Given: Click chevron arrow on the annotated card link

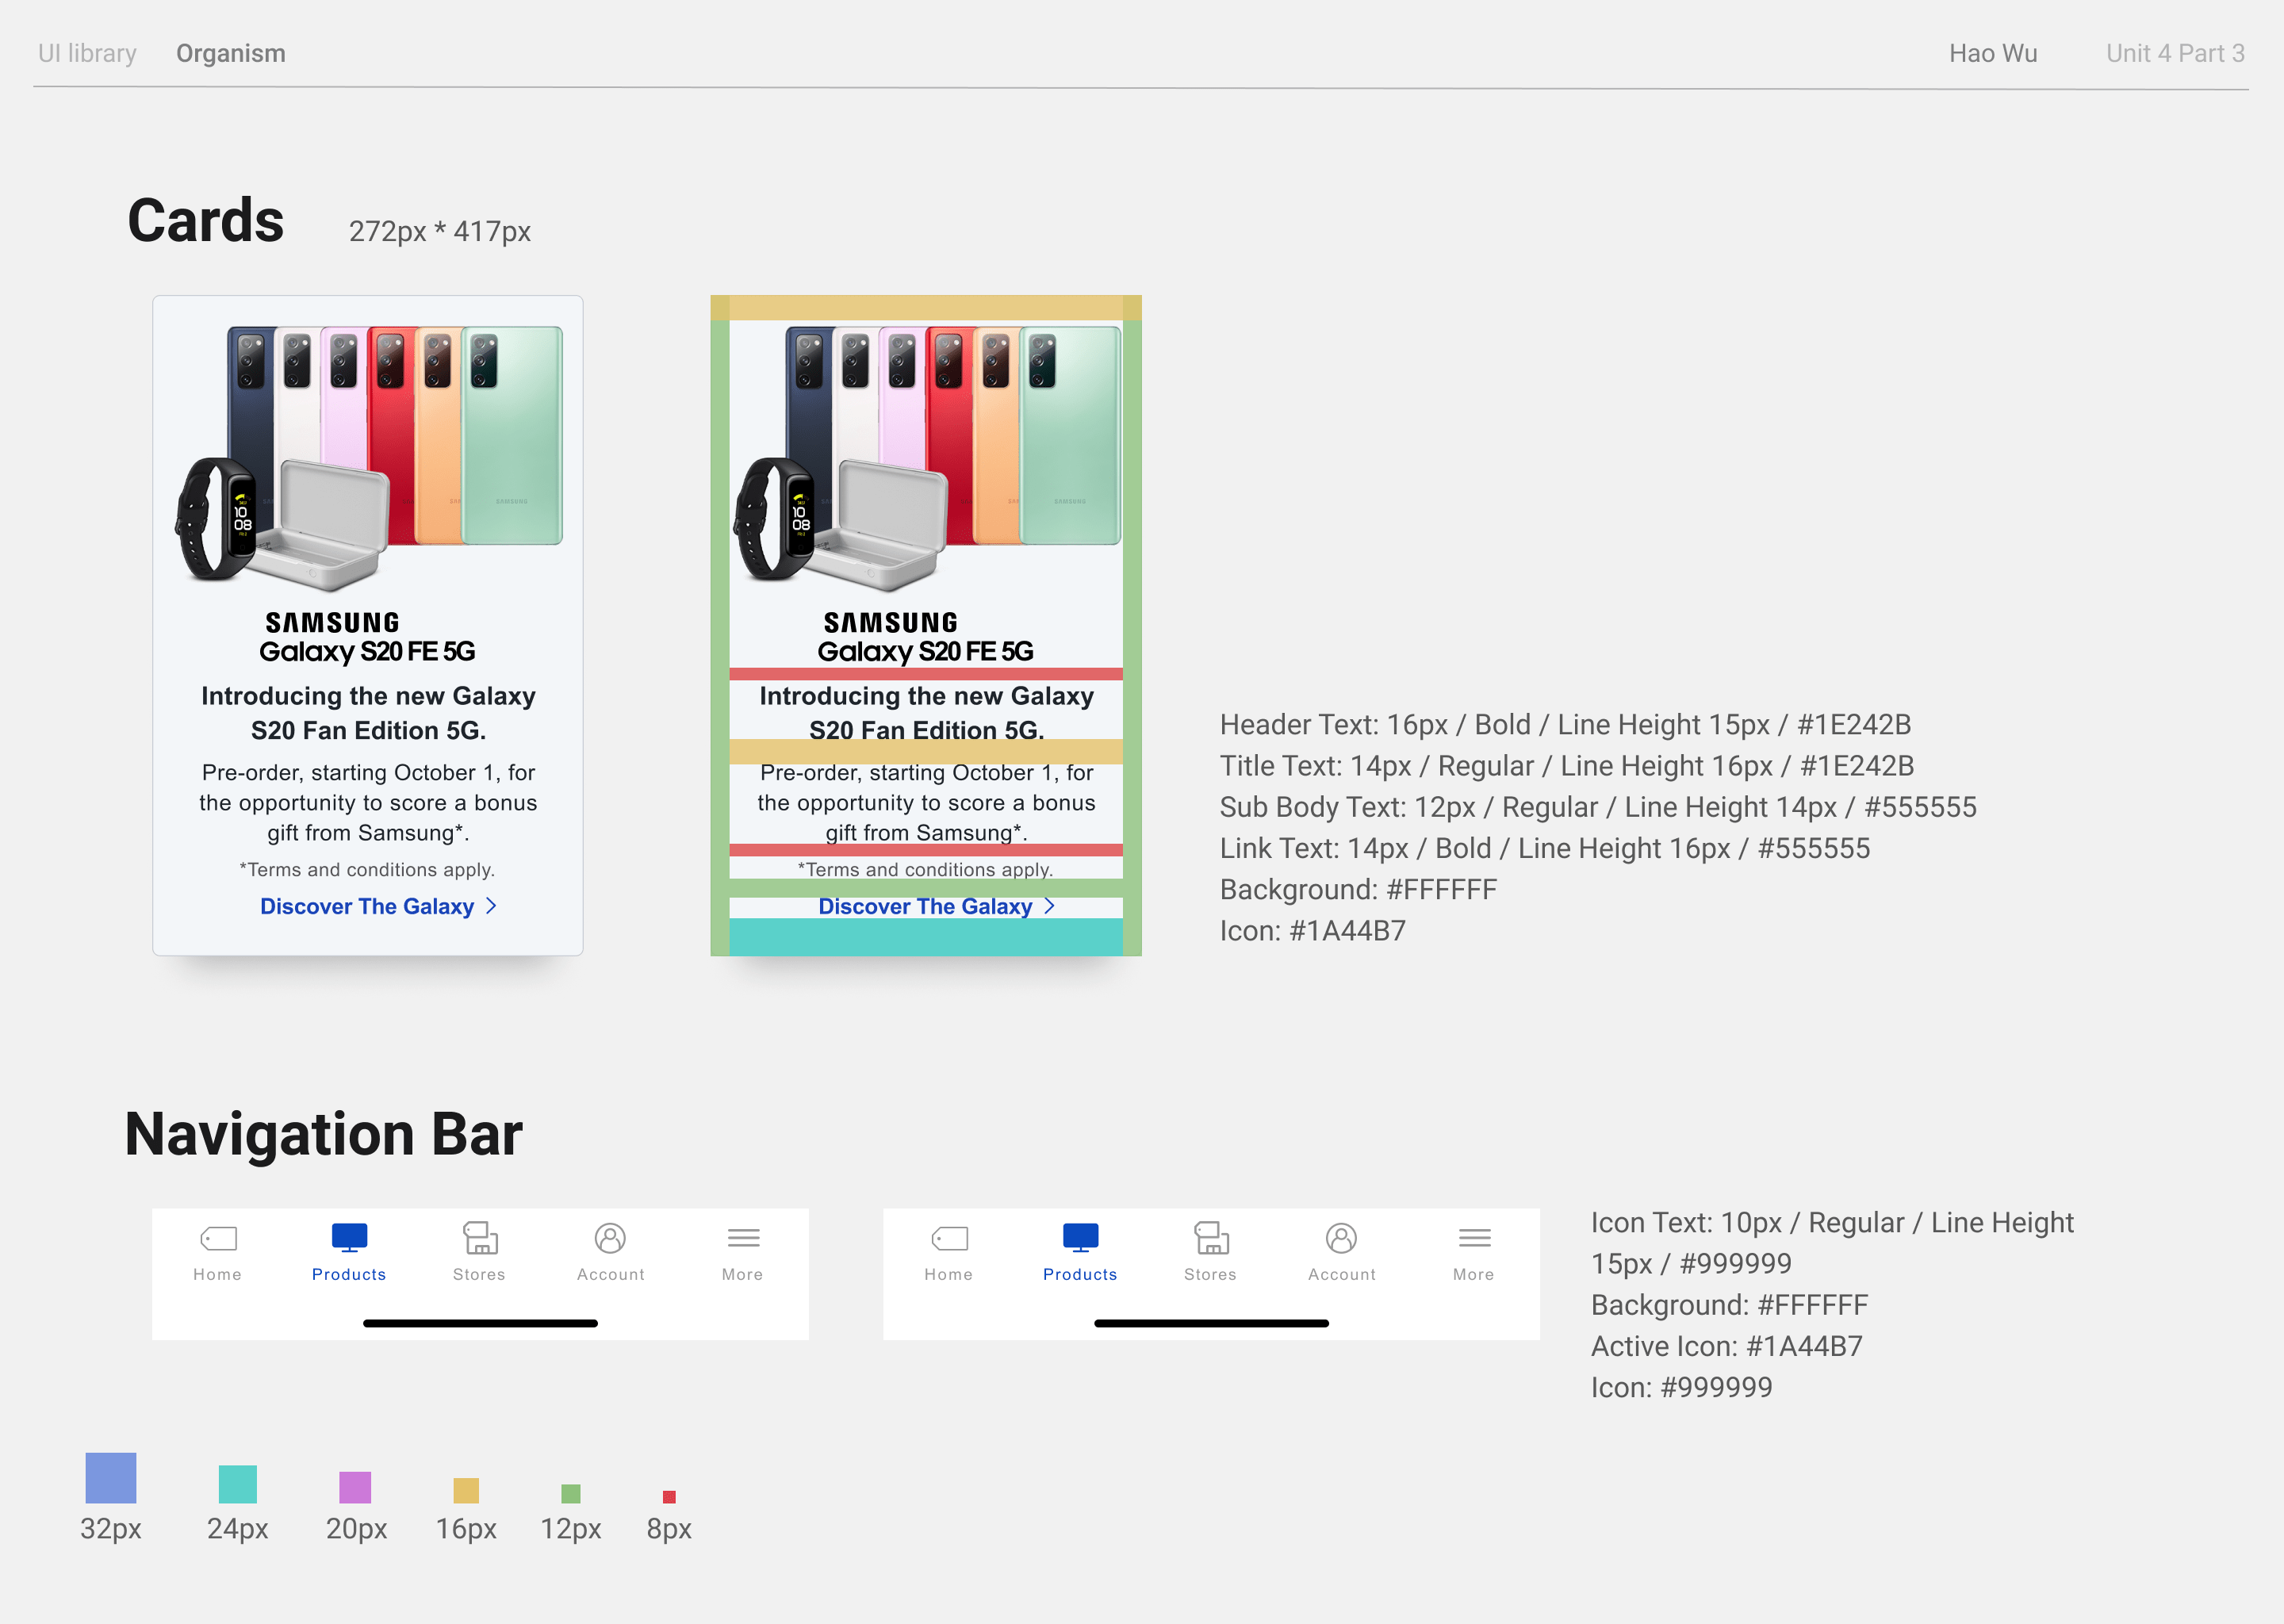Looking at the screenshot, I should [x=1049, y=906].
